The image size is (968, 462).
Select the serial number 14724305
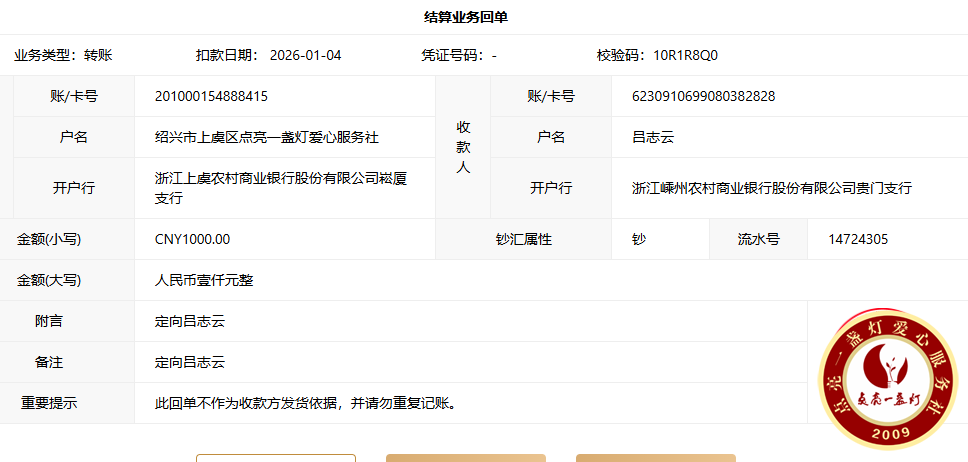[858, 239]
